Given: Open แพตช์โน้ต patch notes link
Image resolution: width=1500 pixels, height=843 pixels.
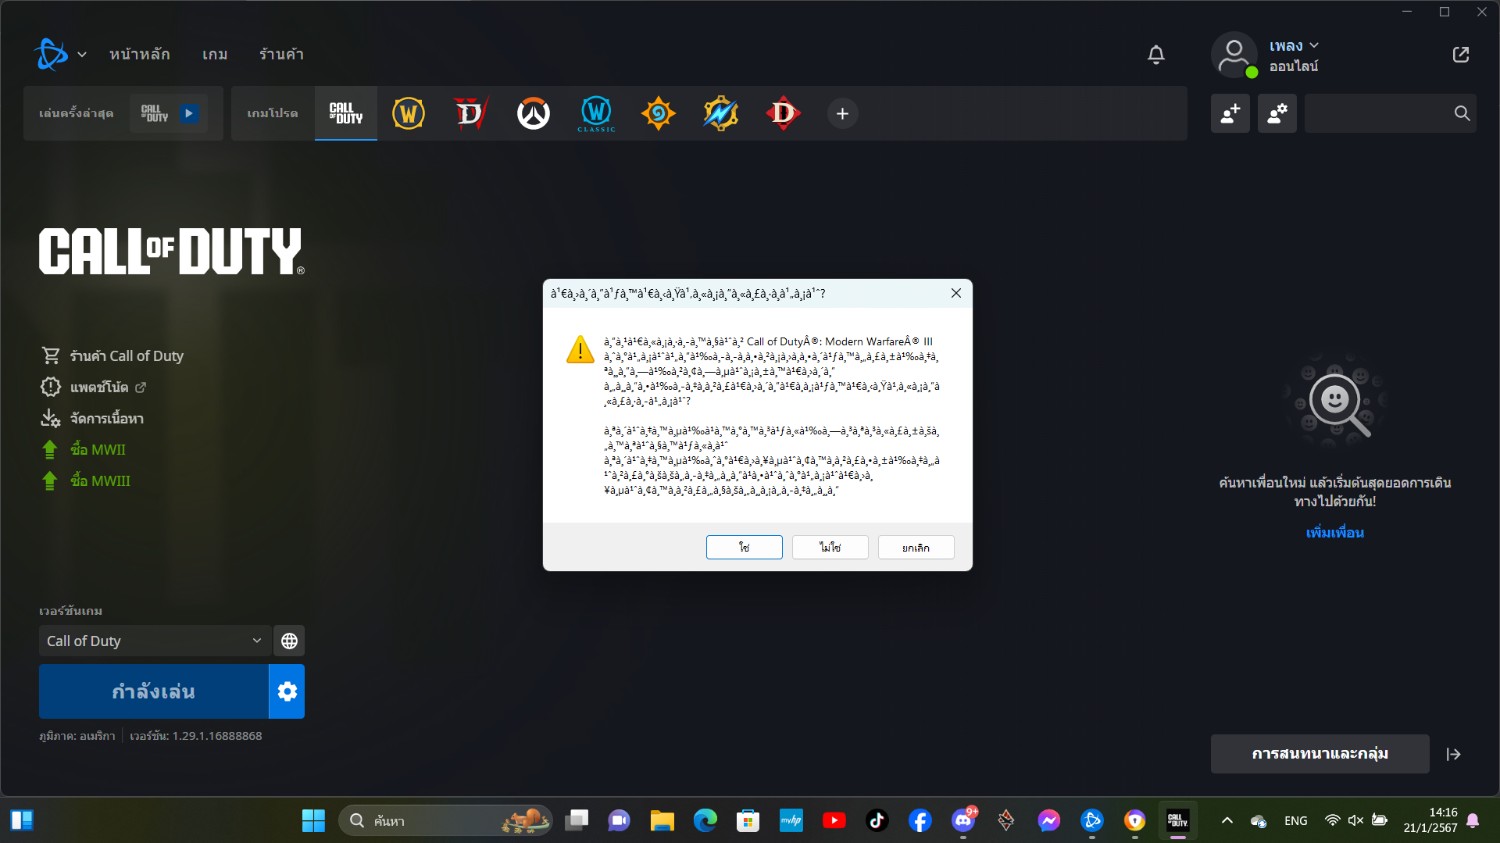Looking at the screenshot, I should click(x=93, y=387).
